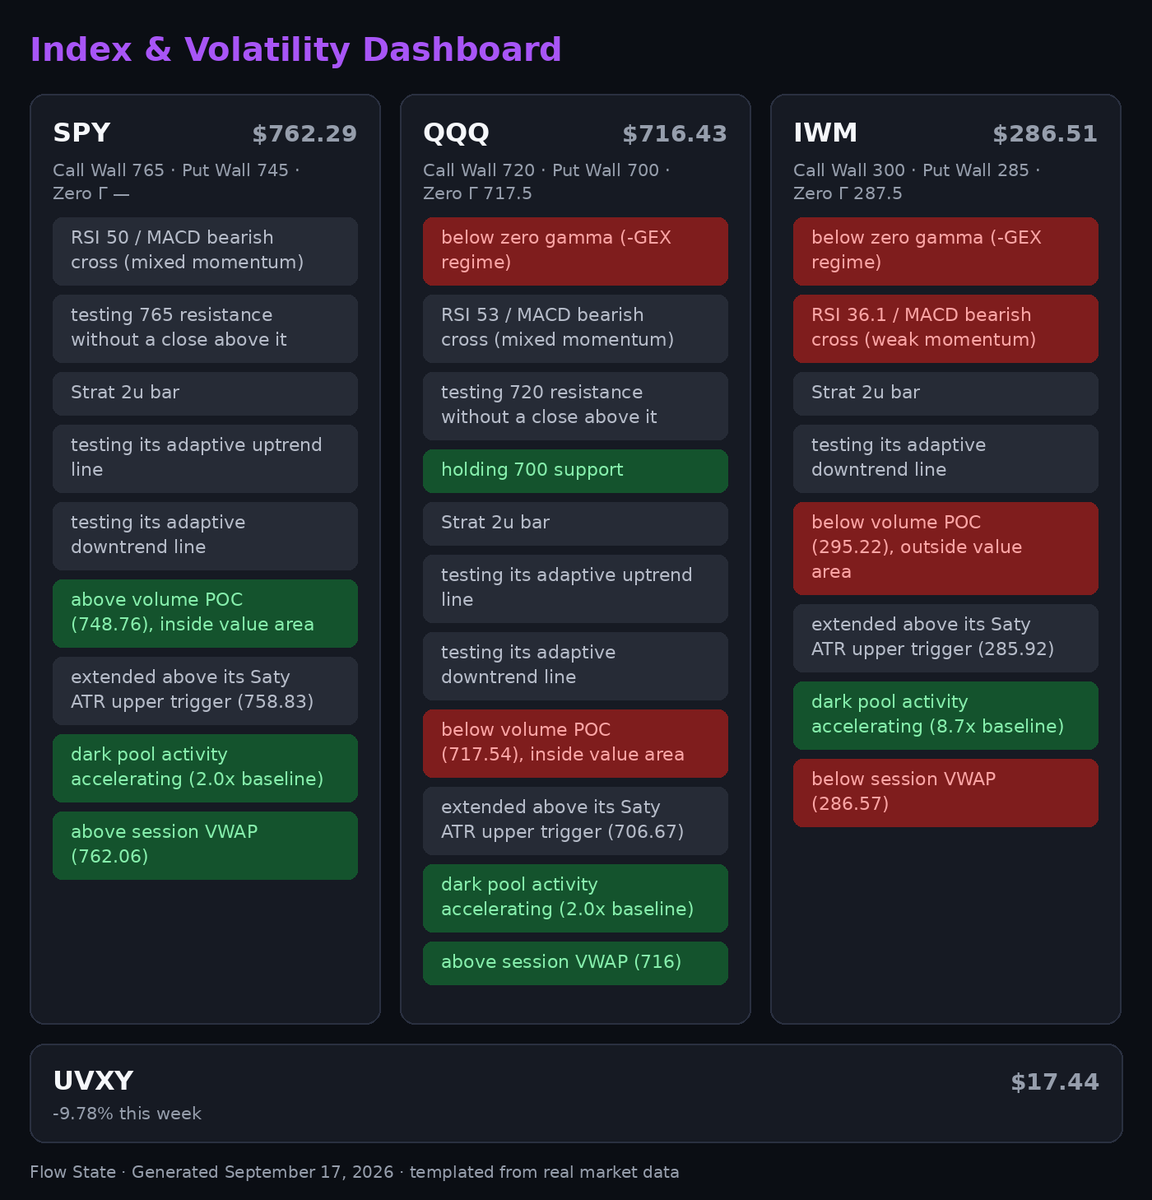The image size is (1152, 1200).
Task: Select the SPY ticker heading
Action: point(82,133)
